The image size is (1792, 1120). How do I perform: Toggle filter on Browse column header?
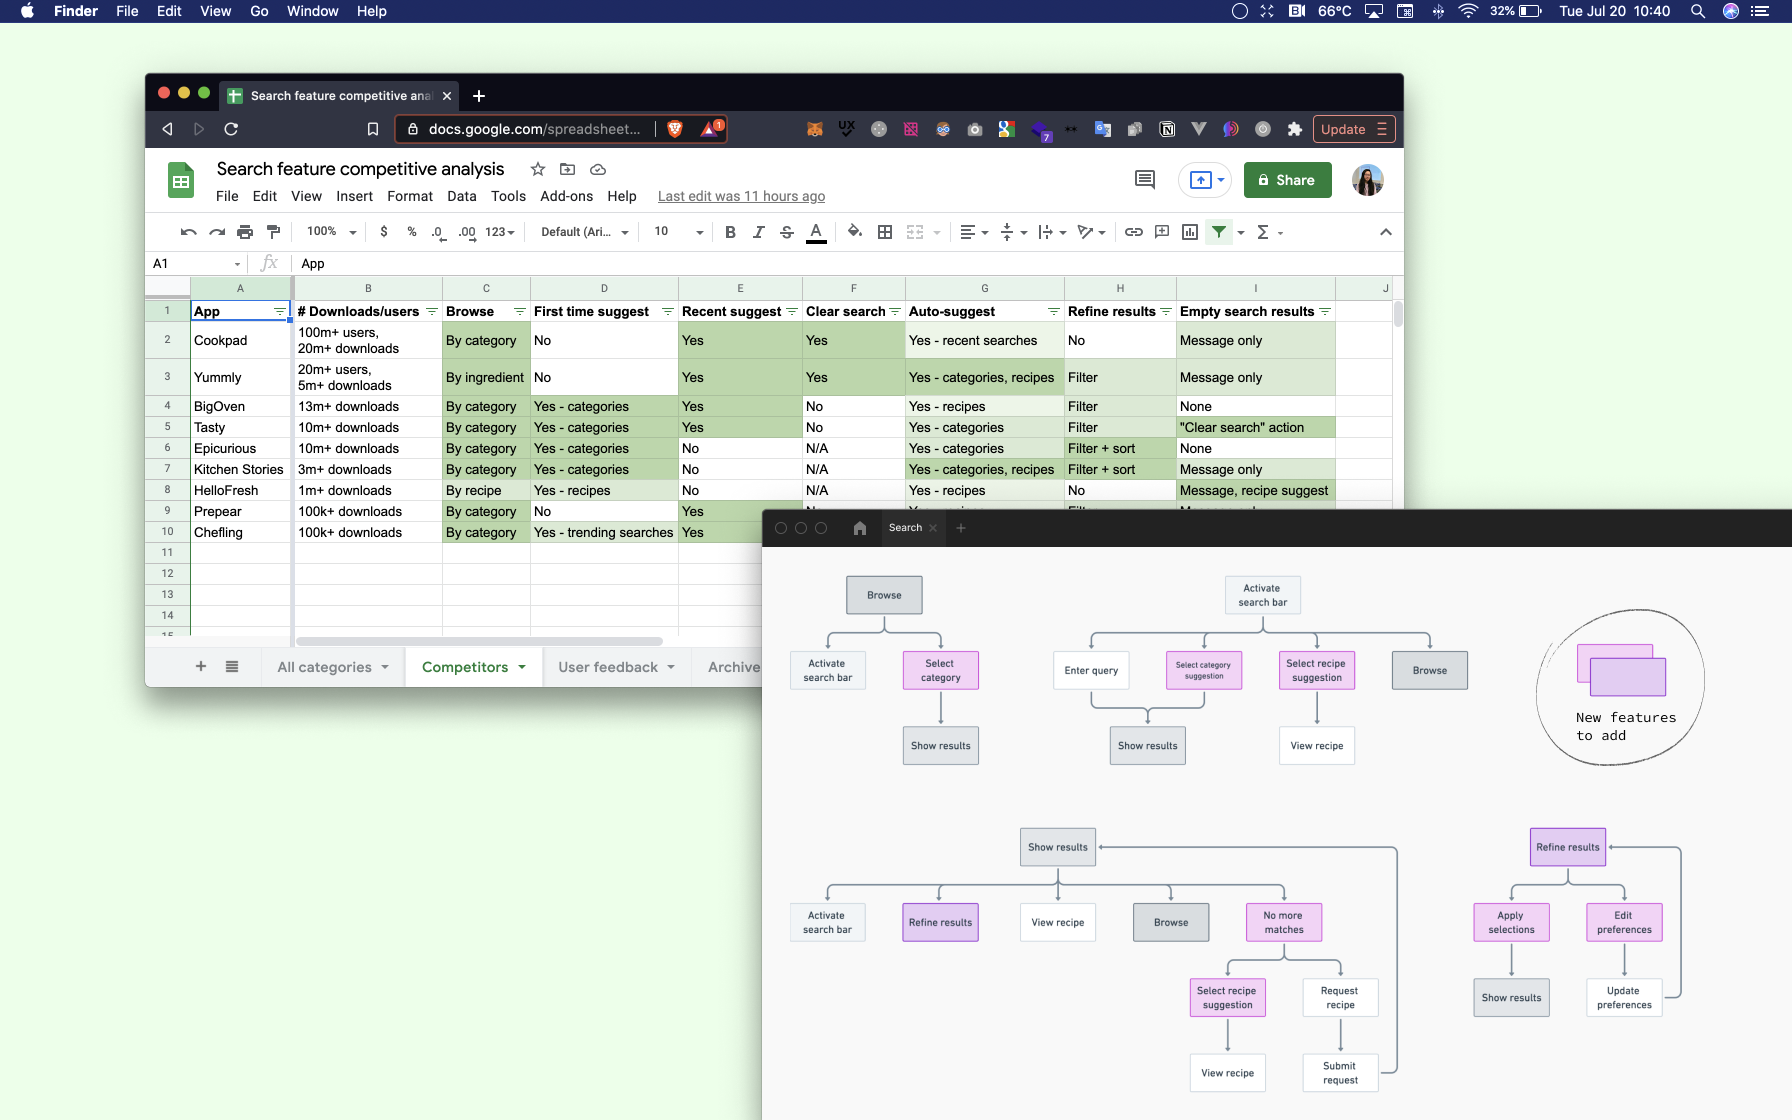pos(519,312)
